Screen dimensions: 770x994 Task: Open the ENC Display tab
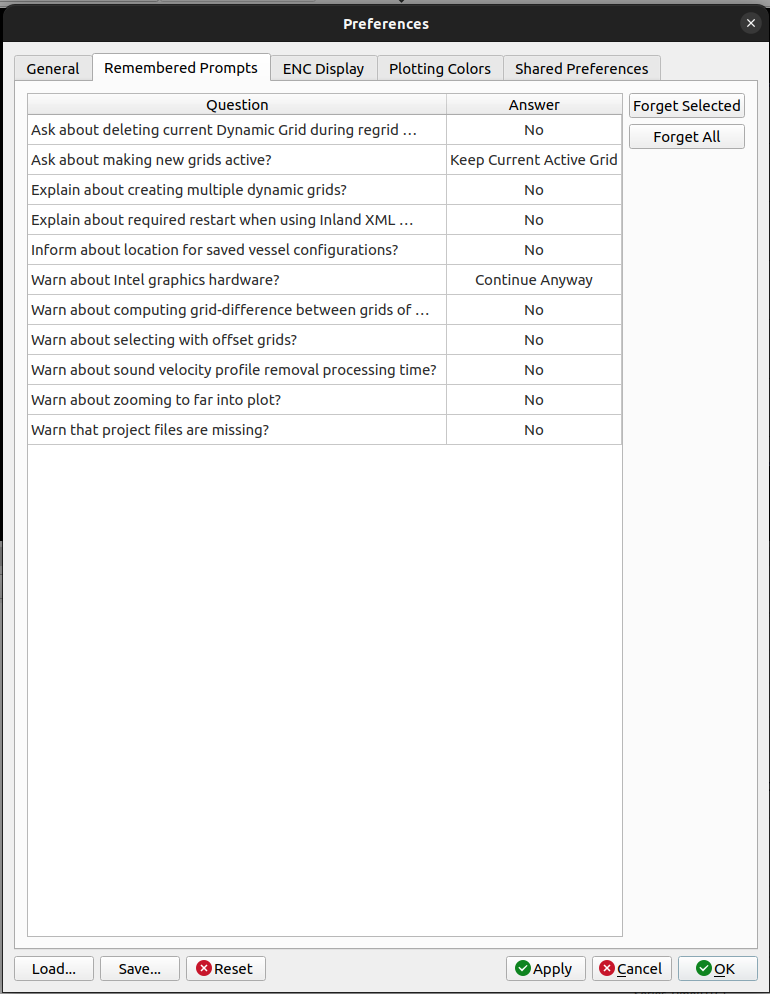[323, 69]
